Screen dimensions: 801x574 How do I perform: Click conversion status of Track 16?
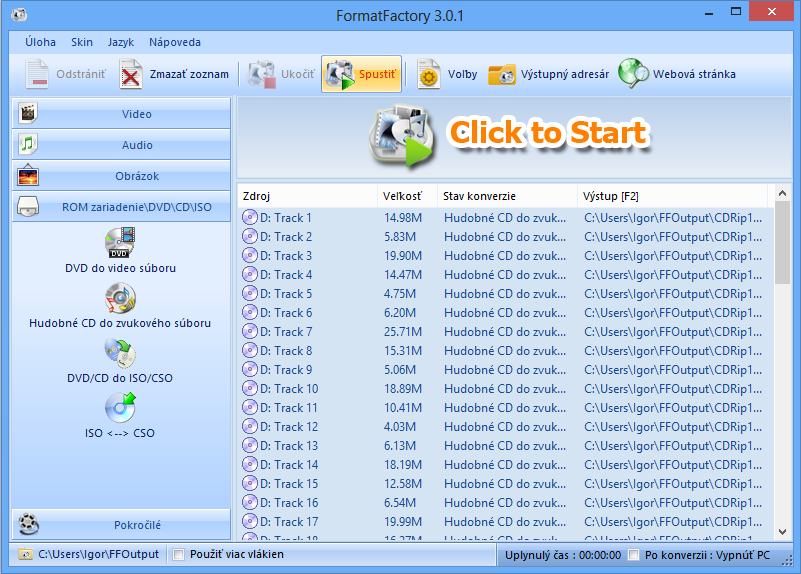point(505,503)
